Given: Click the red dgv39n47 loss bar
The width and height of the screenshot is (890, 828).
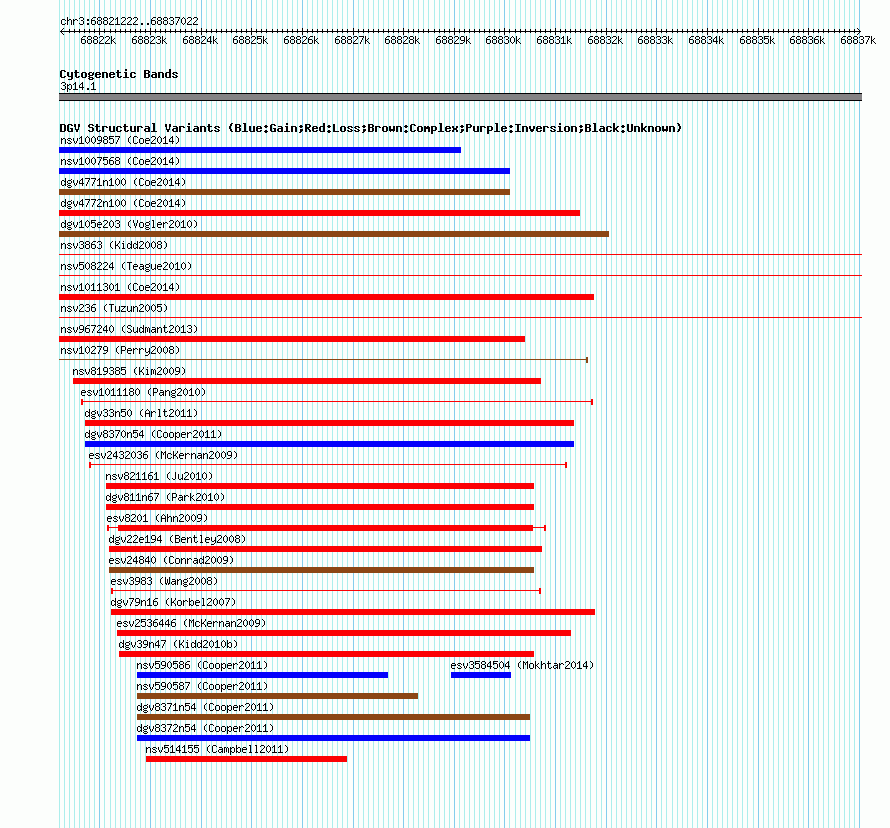Looking at the screenshot, I should coord(326,654).
